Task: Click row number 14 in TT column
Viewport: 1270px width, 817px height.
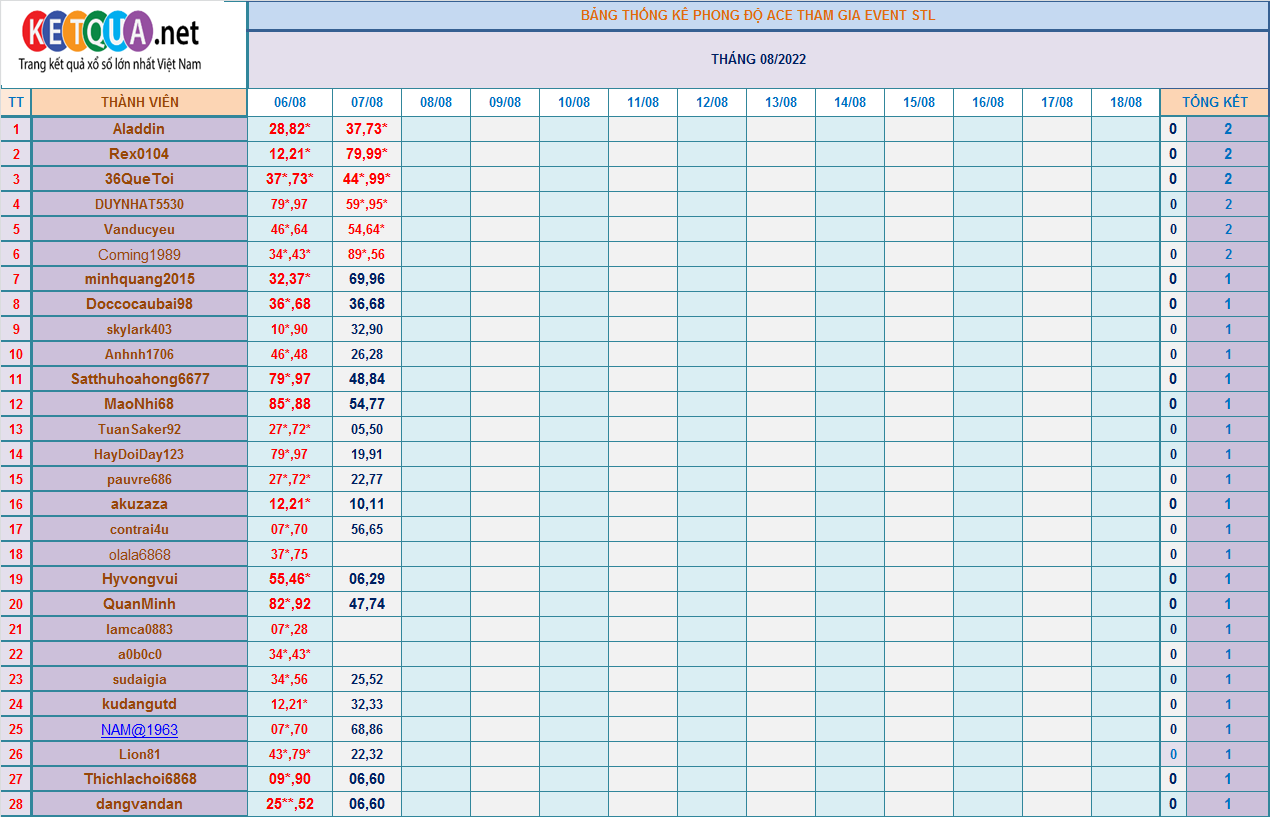Action: coord(16,454)
